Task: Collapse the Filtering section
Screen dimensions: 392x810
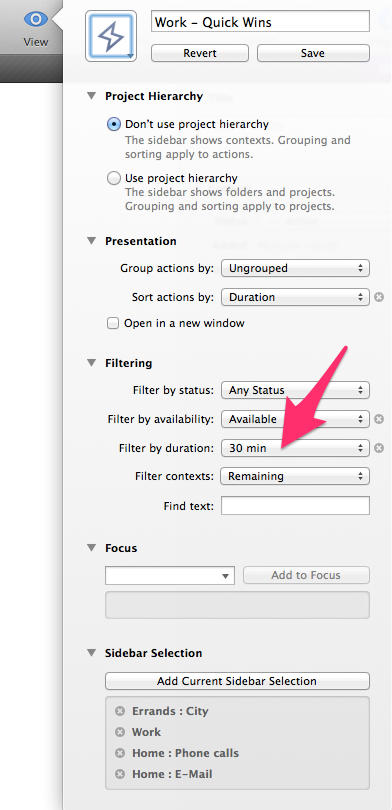Action: [x=91, y=363]
